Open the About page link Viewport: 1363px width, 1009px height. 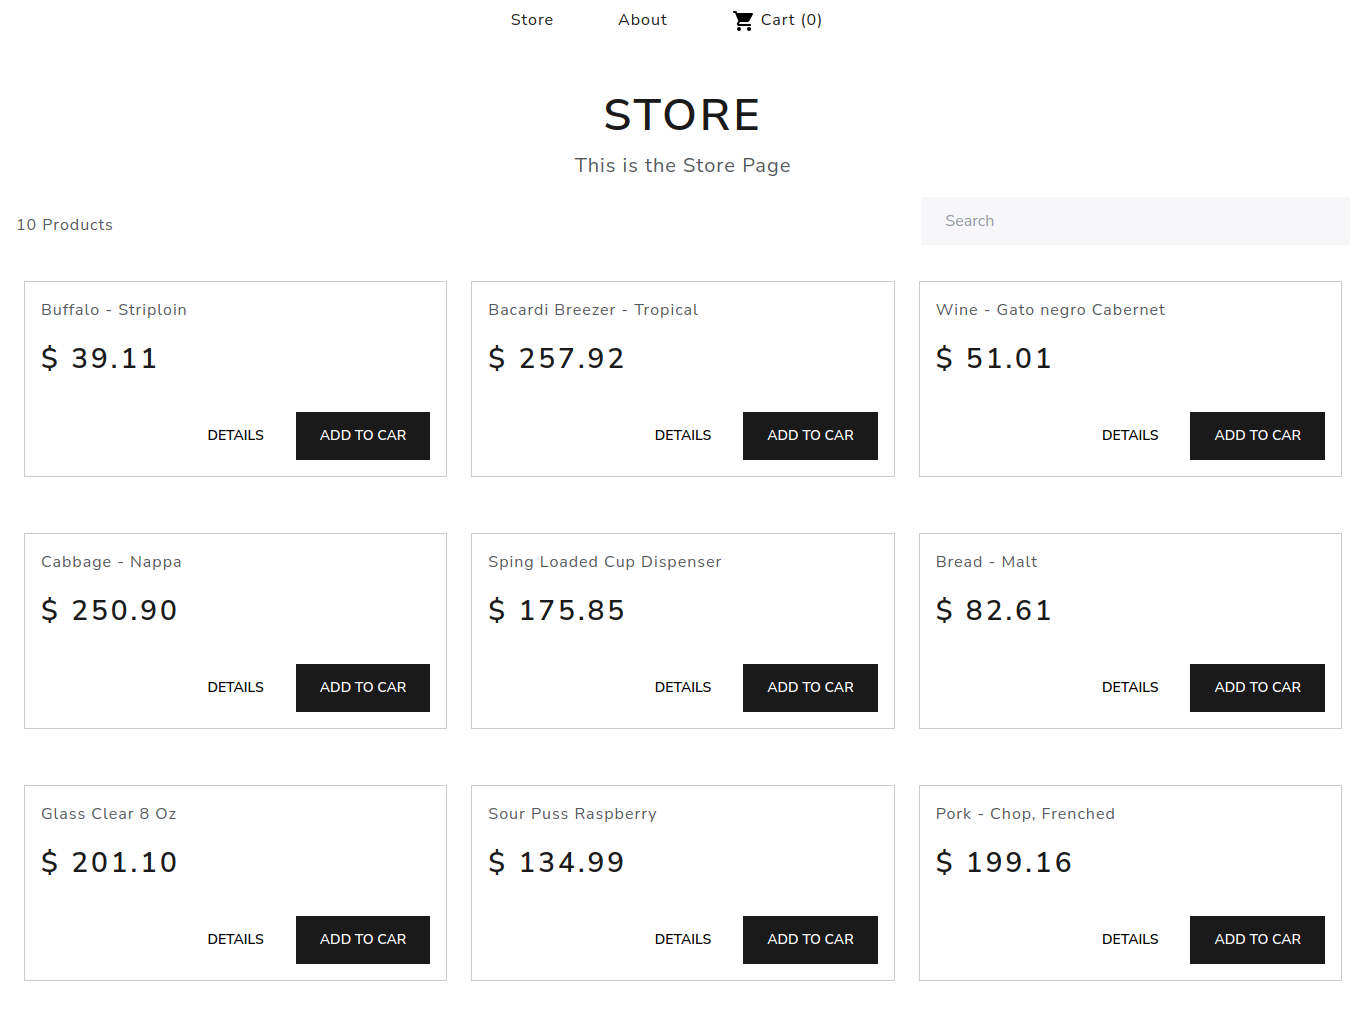[x=642, y=20]
